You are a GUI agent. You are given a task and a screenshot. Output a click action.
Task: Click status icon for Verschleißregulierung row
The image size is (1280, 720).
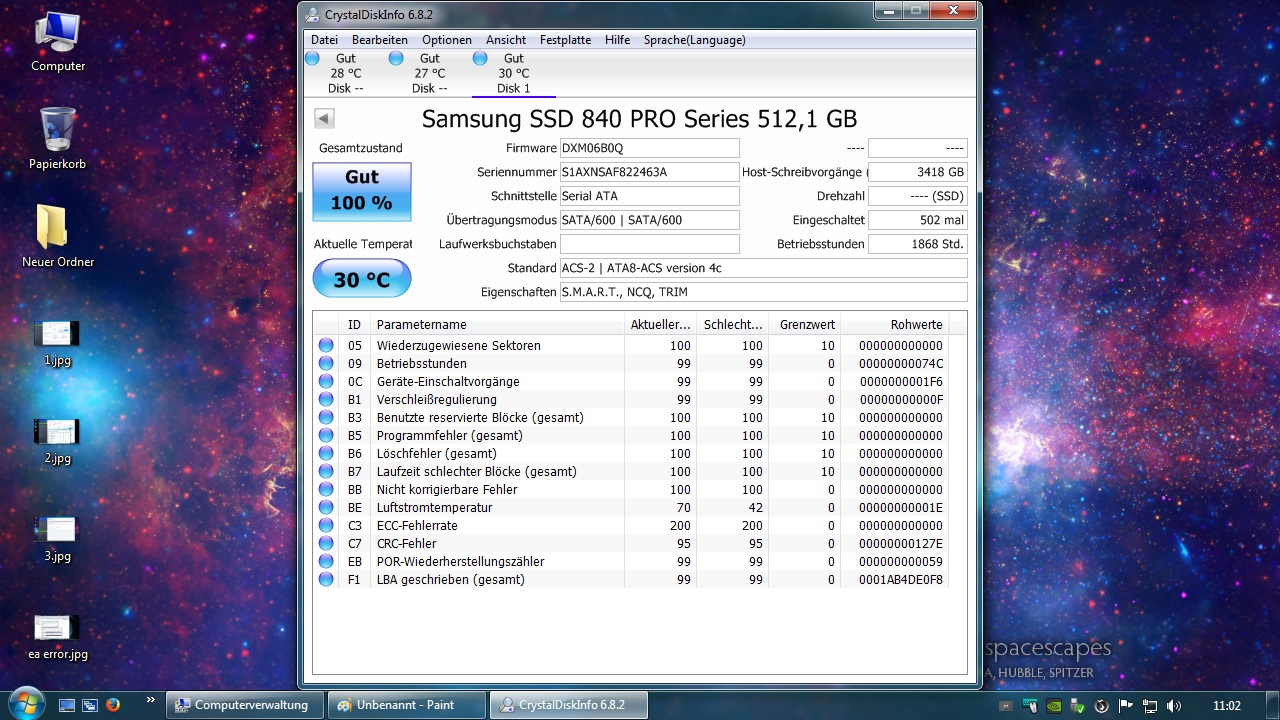pos(326,399)
